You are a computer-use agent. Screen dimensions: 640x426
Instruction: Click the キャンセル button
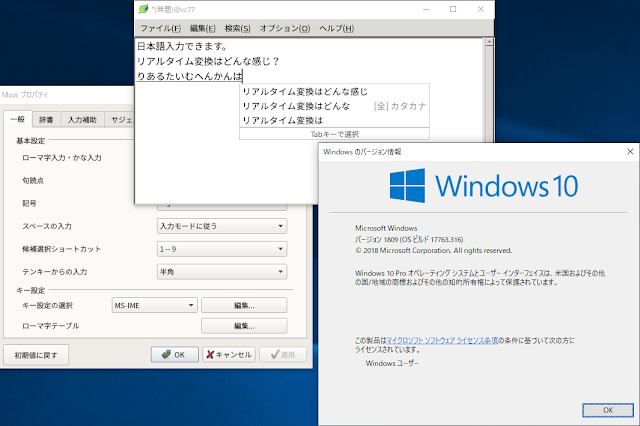229,355
